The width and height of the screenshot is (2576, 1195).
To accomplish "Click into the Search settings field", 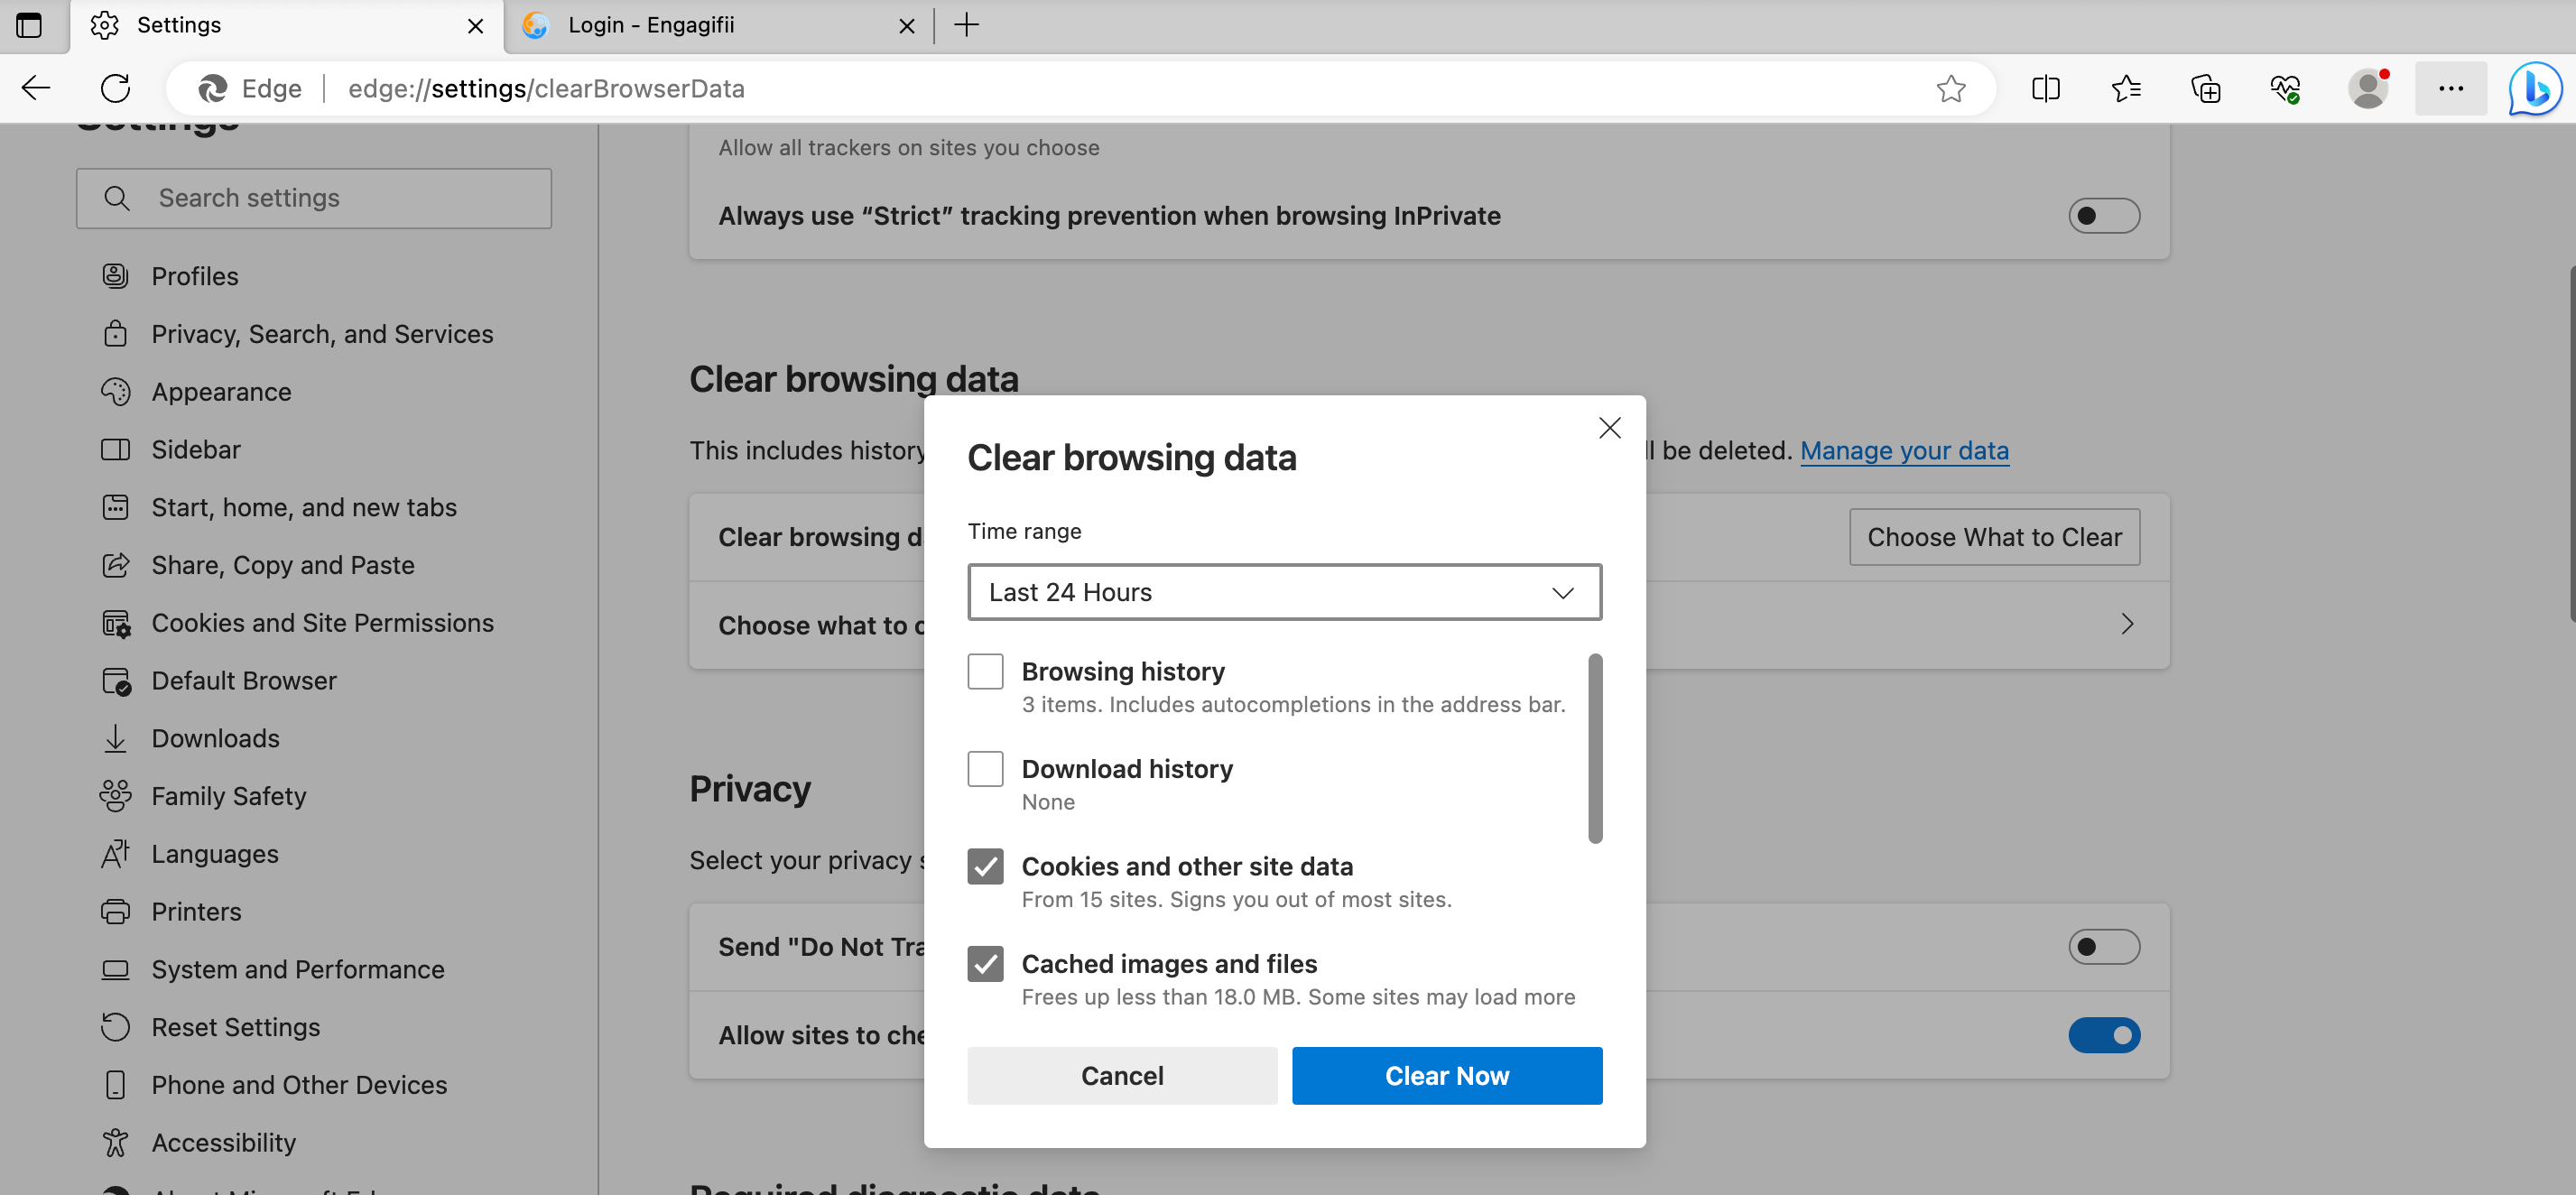I will [314, 198].
